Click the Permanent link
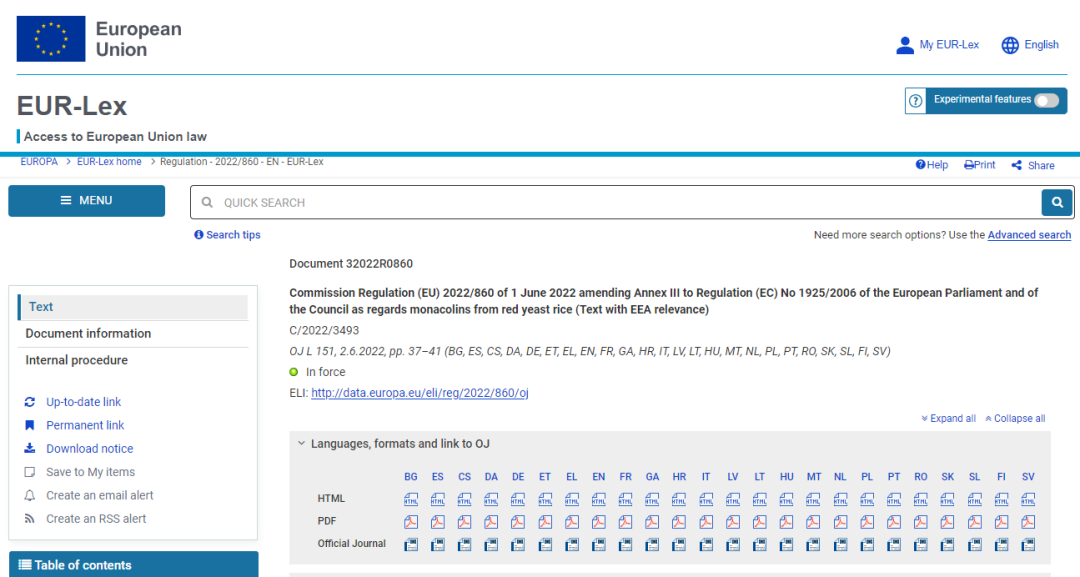Screen dimensions: 1080x577 pyautogui.click(x=85, y=426)
